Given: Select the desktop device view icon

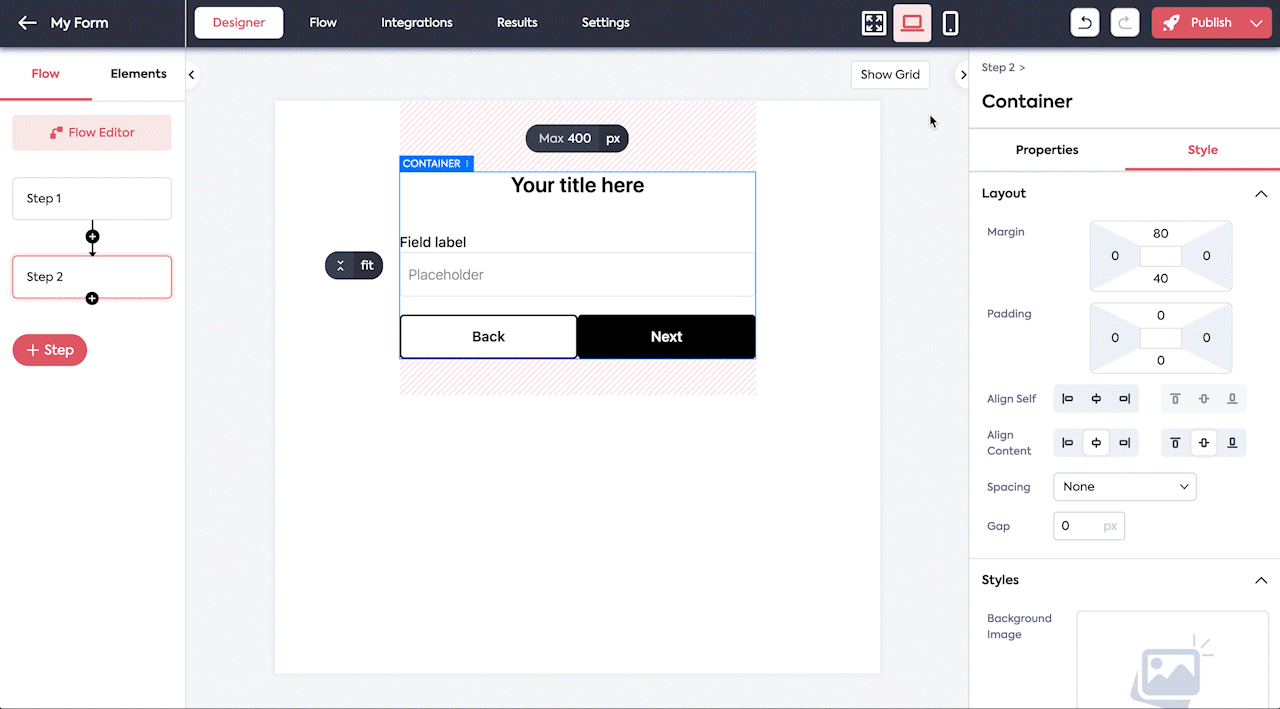Looking at the screenshot, I should 912,23.
